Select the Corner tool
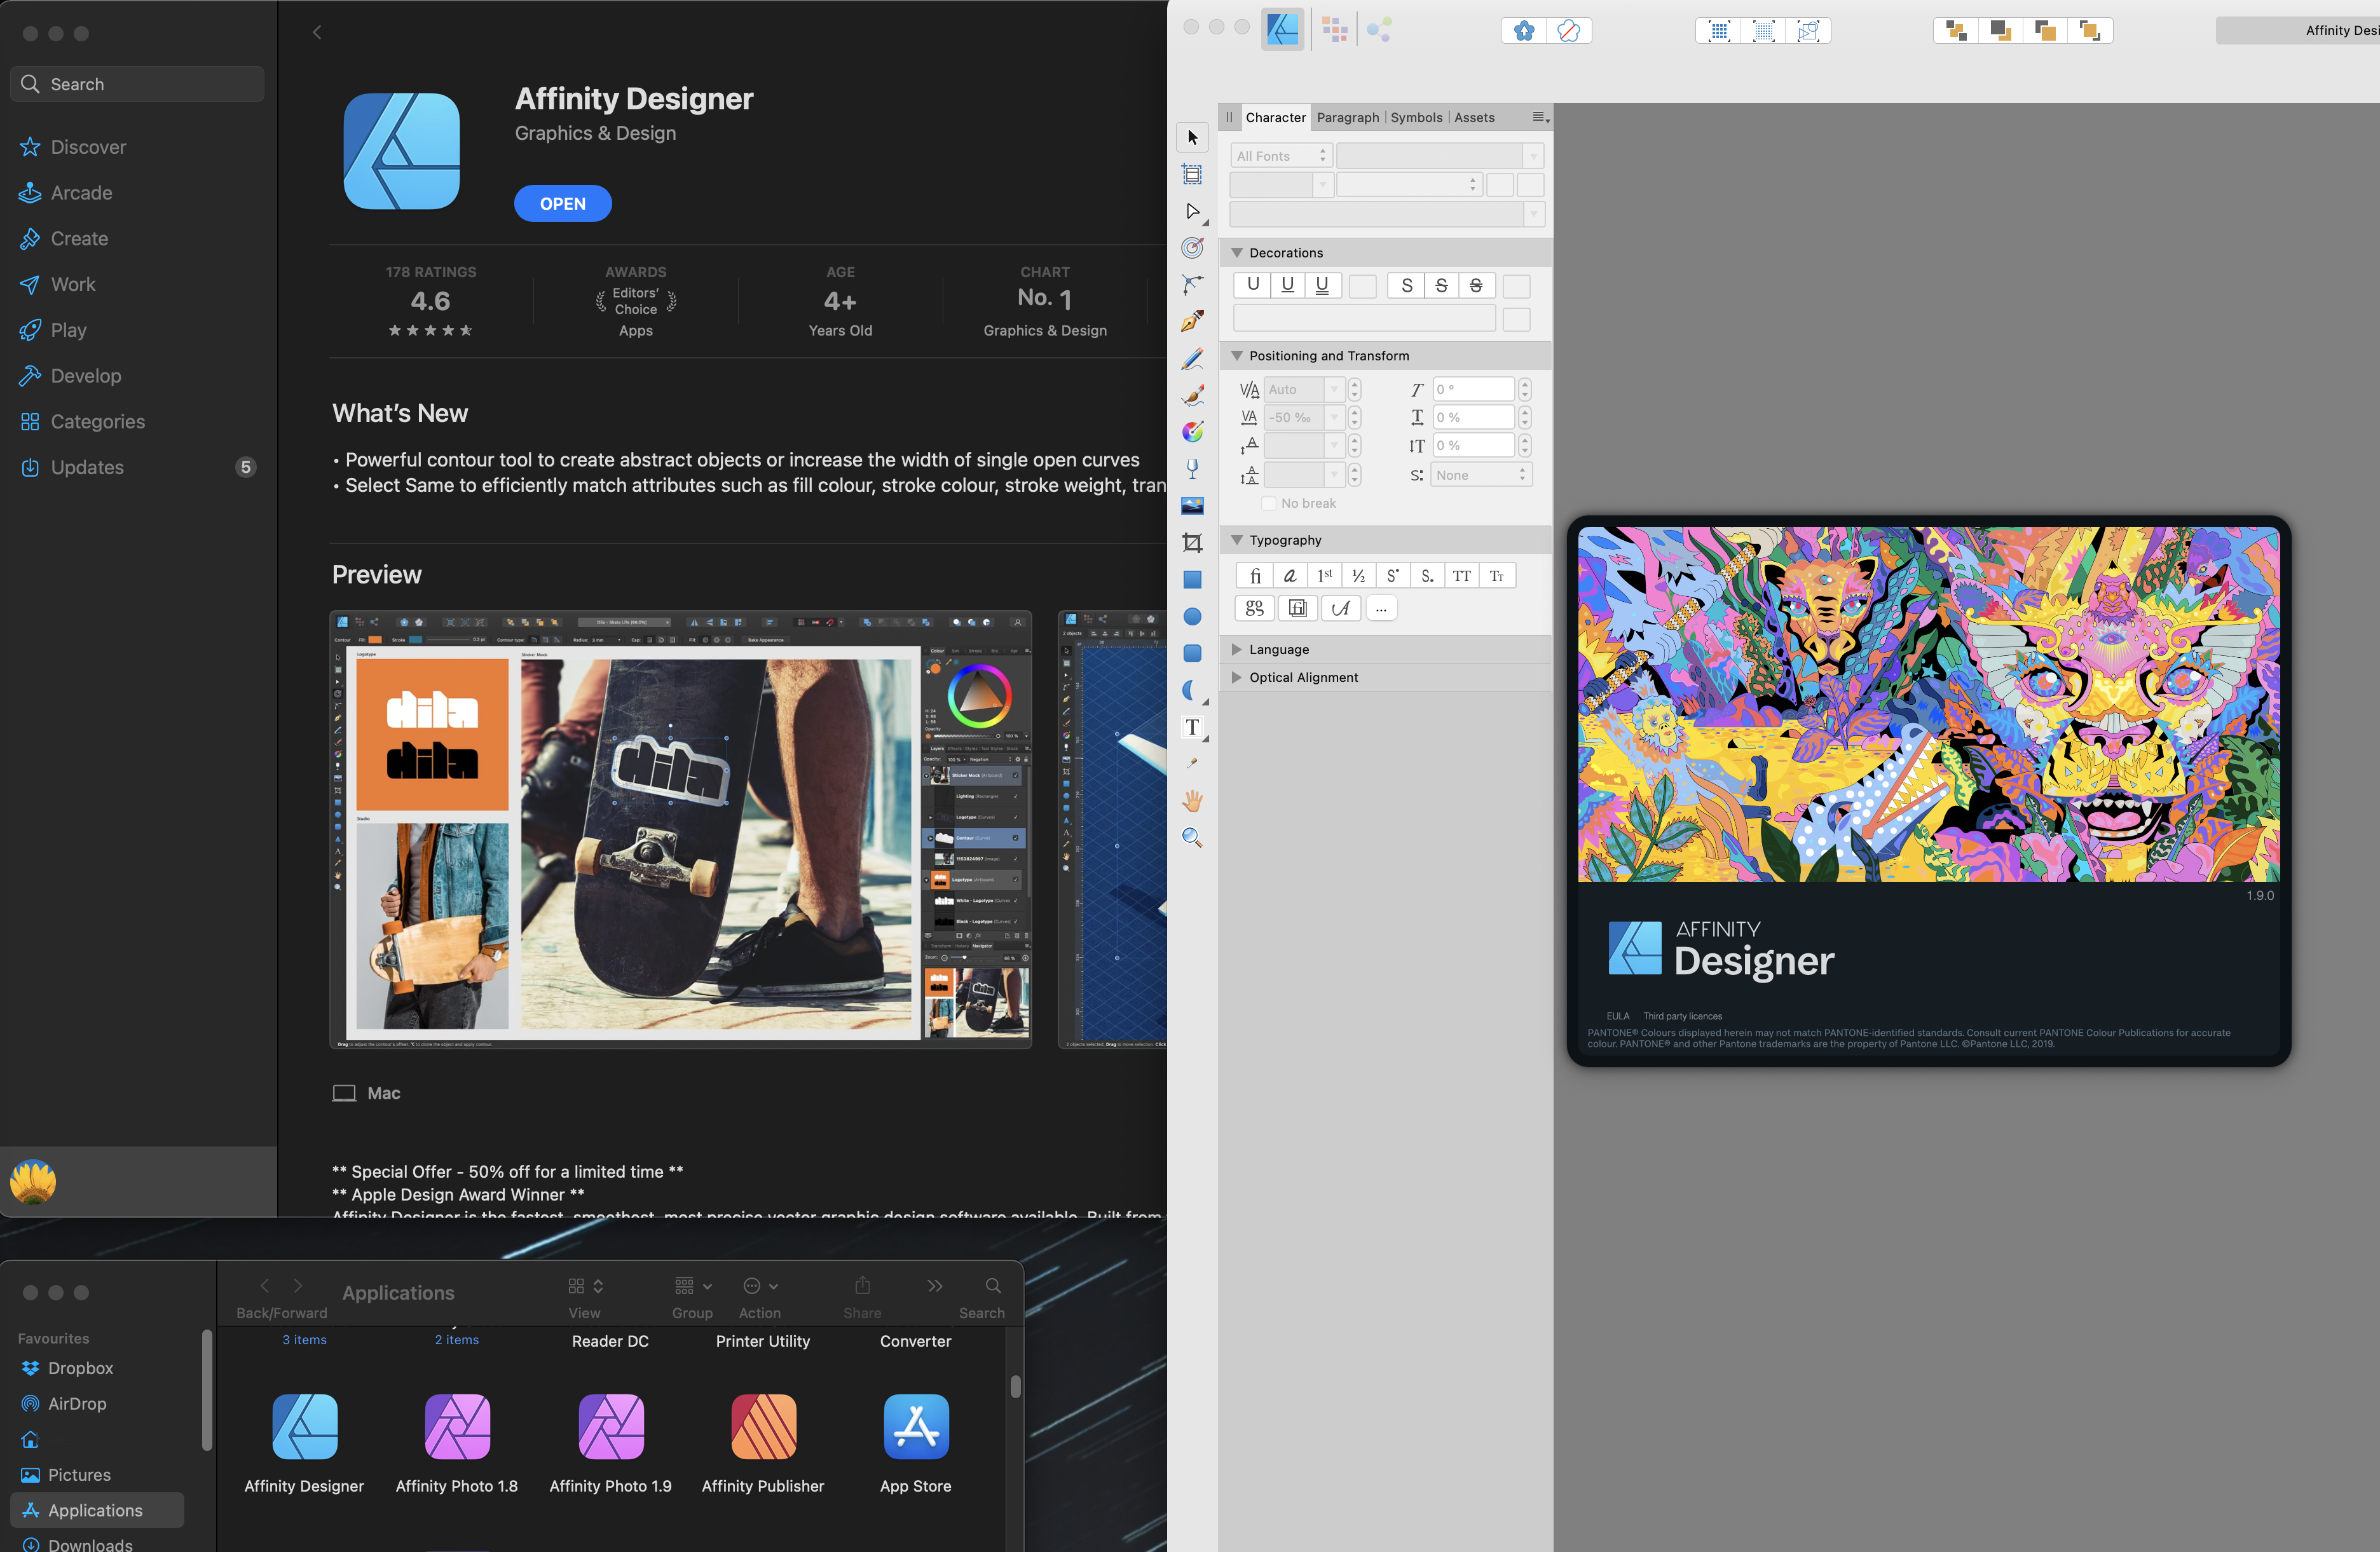Image resolution: width=2380 pixels, height=1552 pixels. (x=1192, y=285)
